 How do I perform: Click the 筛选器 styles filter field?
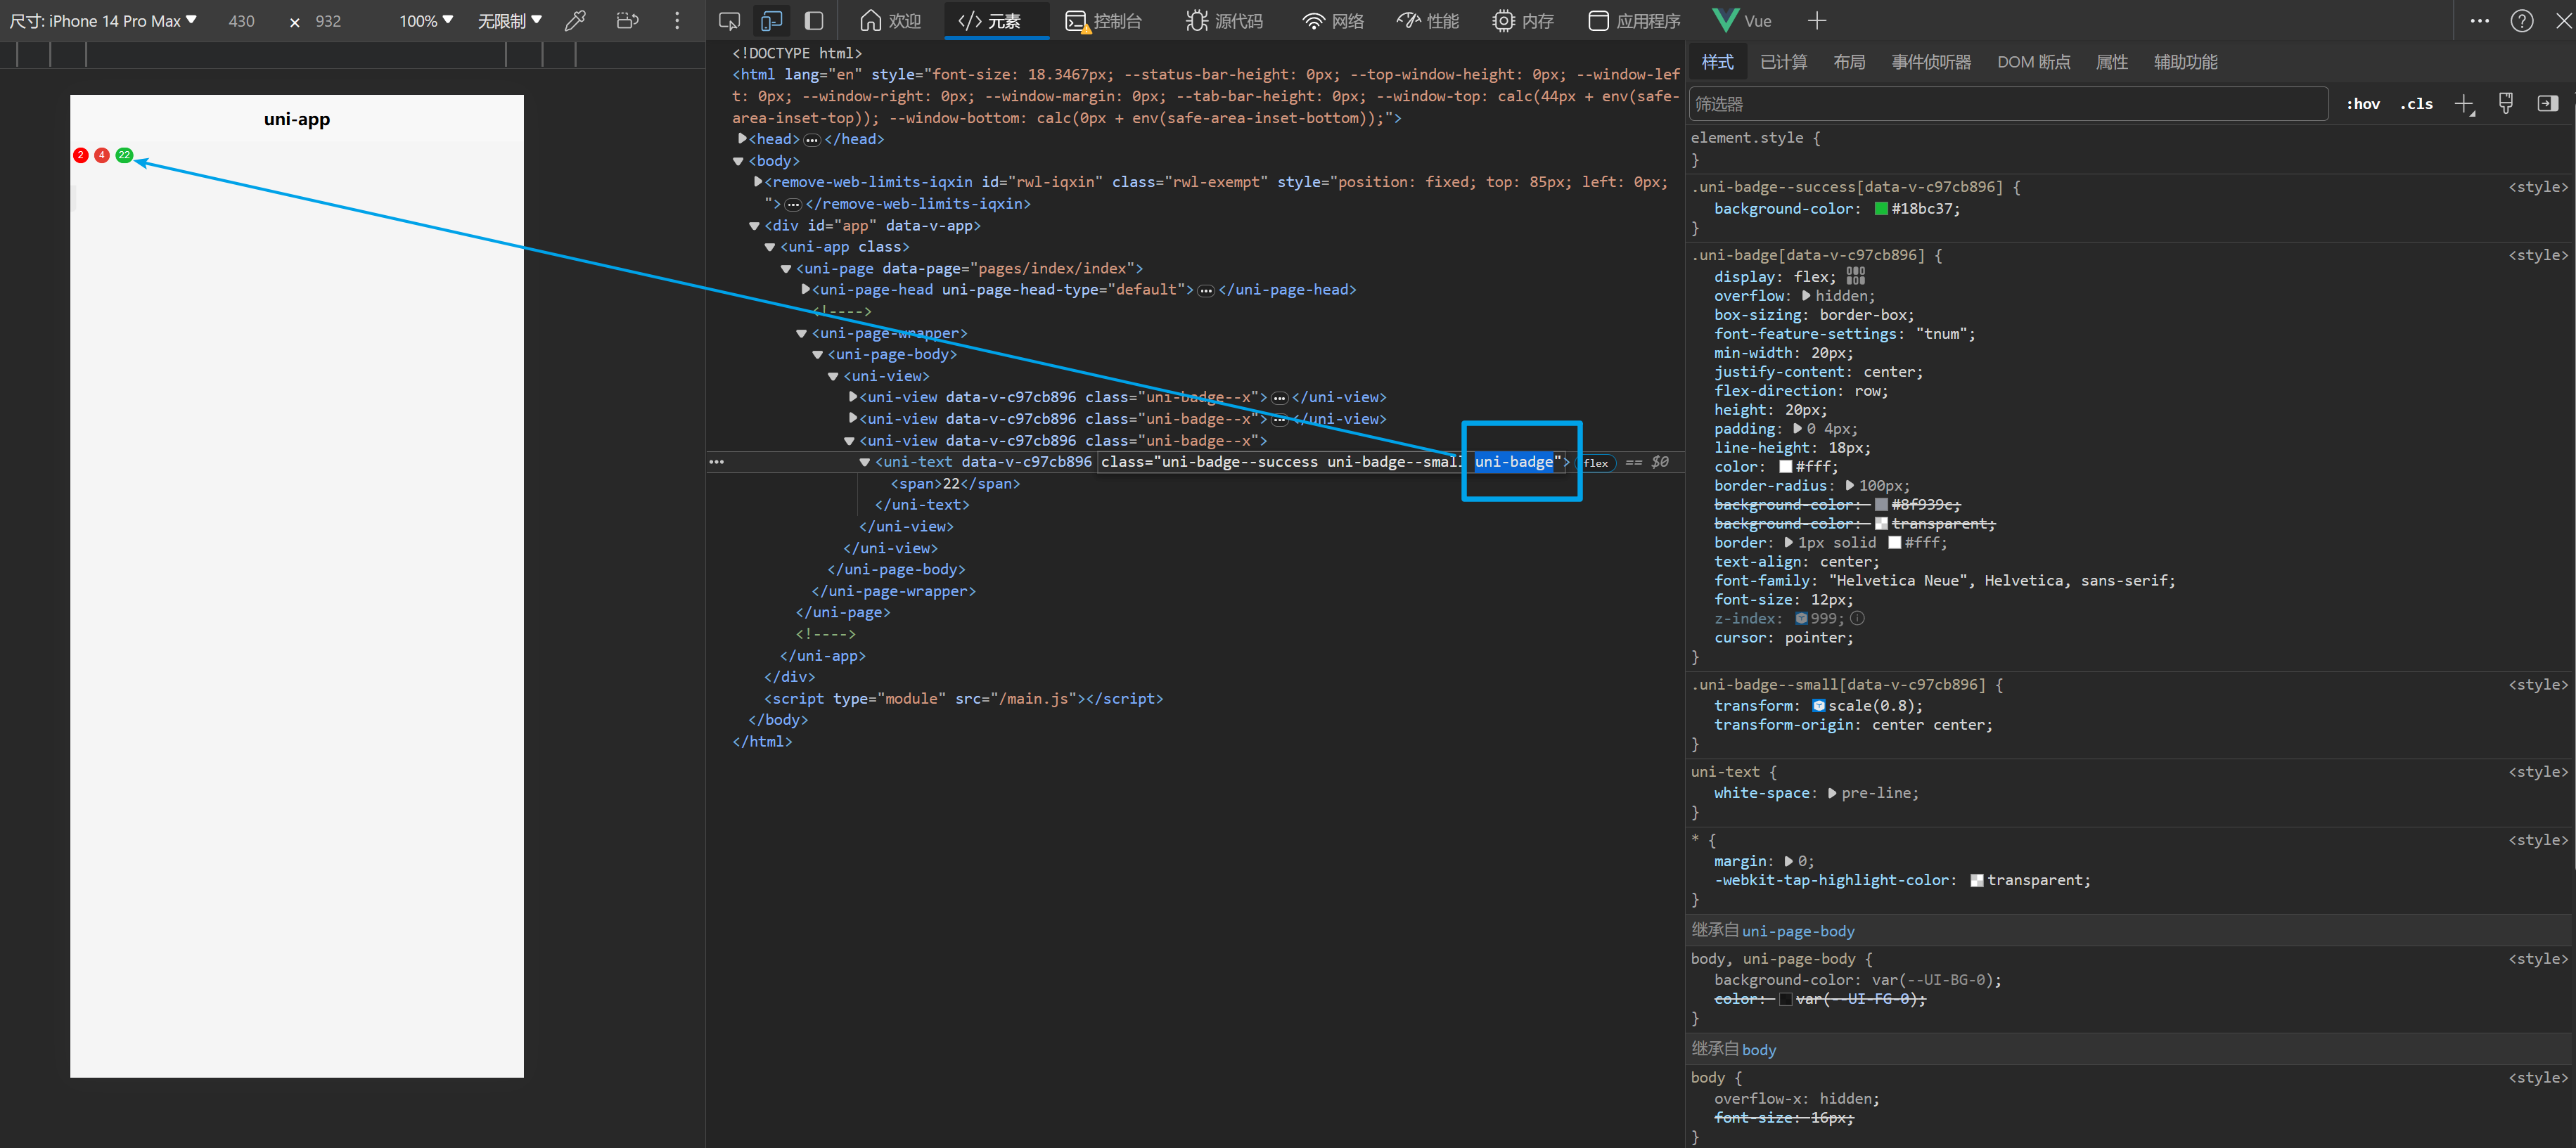tap(2009, 104)
